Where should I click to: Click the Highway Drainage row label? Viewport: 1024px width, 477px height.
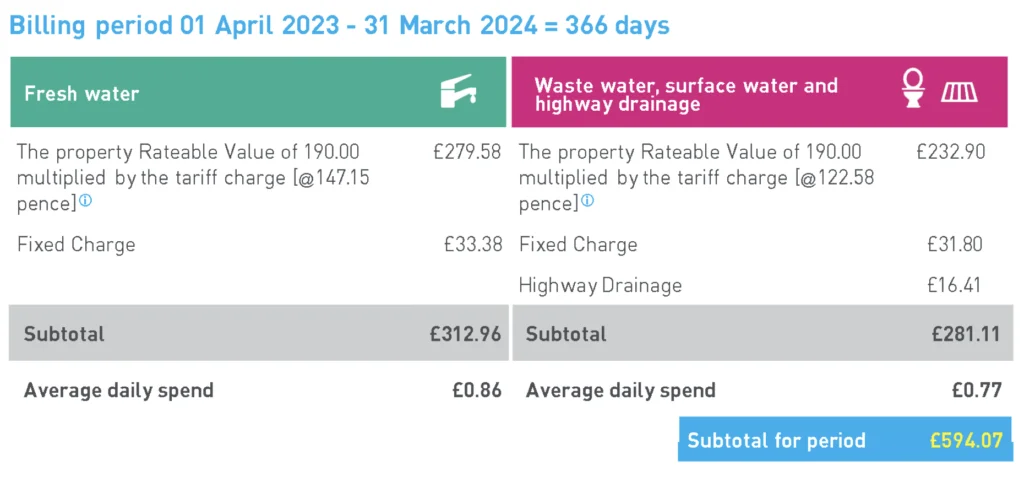click(600, 286)
